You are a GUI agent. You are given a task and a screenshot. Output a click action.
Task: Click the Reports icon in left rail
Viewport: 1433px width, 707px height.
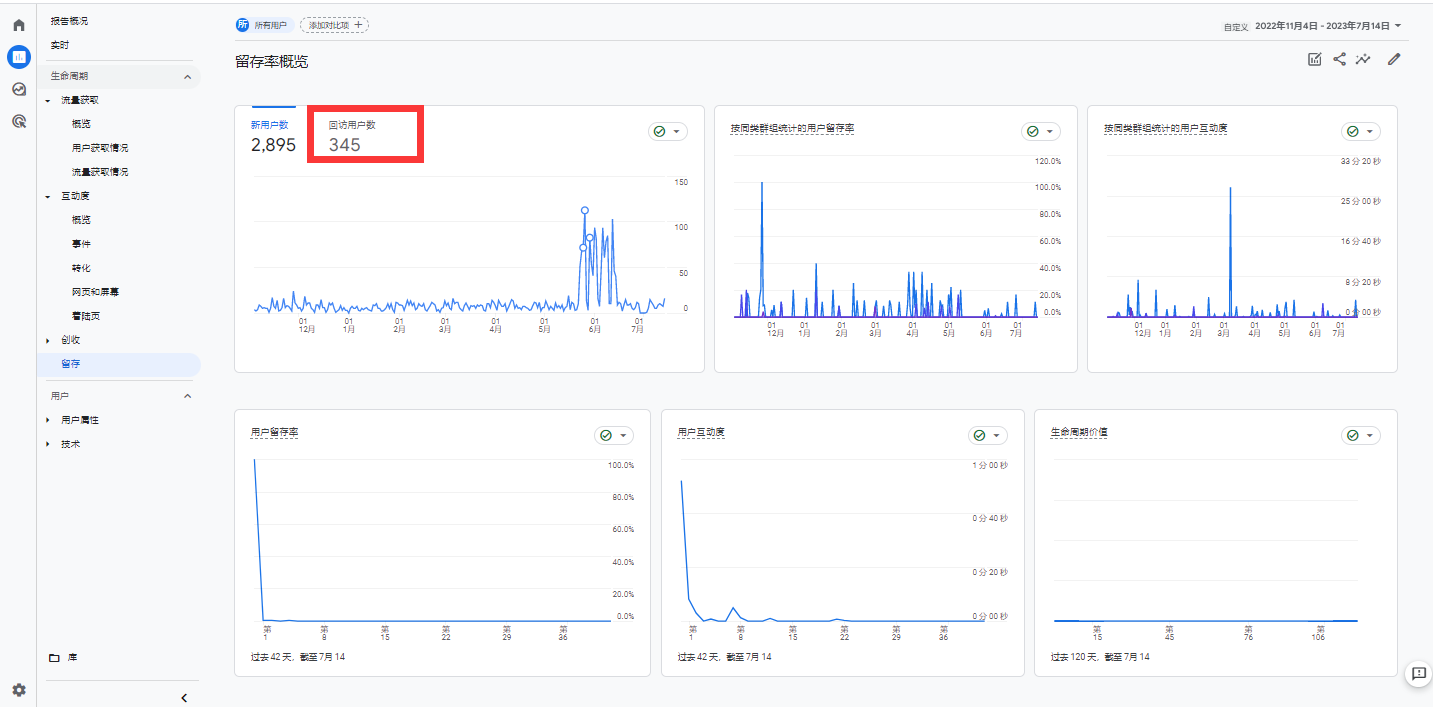(x=18, y=57)
